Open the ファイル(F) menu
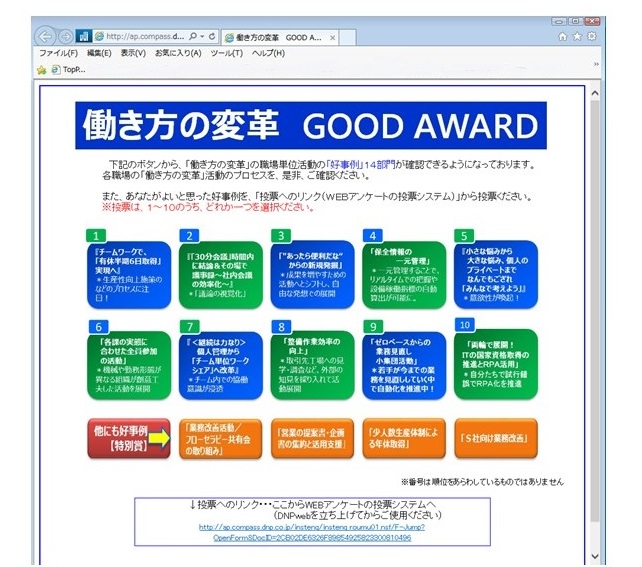 57,53
